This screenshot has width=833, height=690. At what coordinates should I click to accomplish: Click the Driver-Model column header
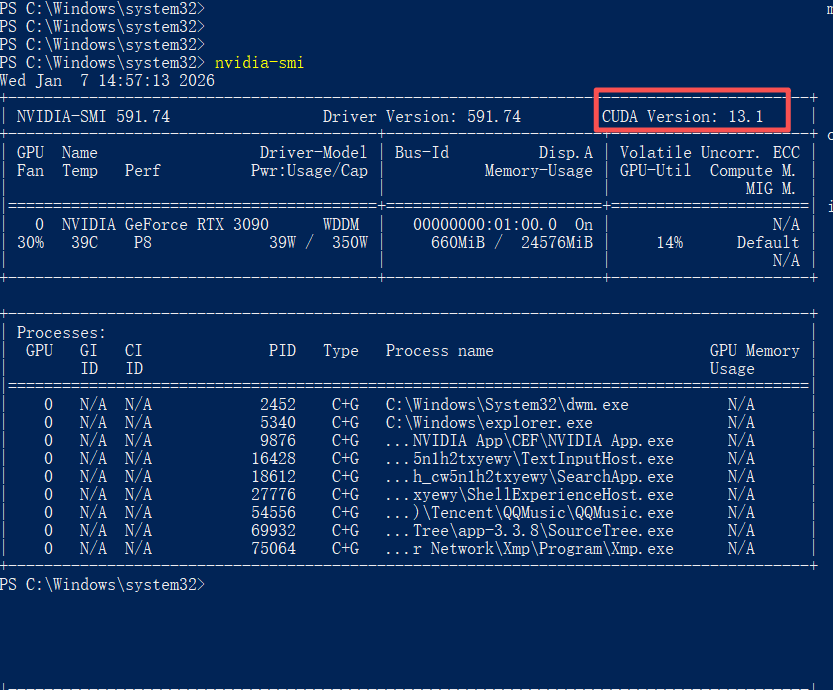[313, 152]
